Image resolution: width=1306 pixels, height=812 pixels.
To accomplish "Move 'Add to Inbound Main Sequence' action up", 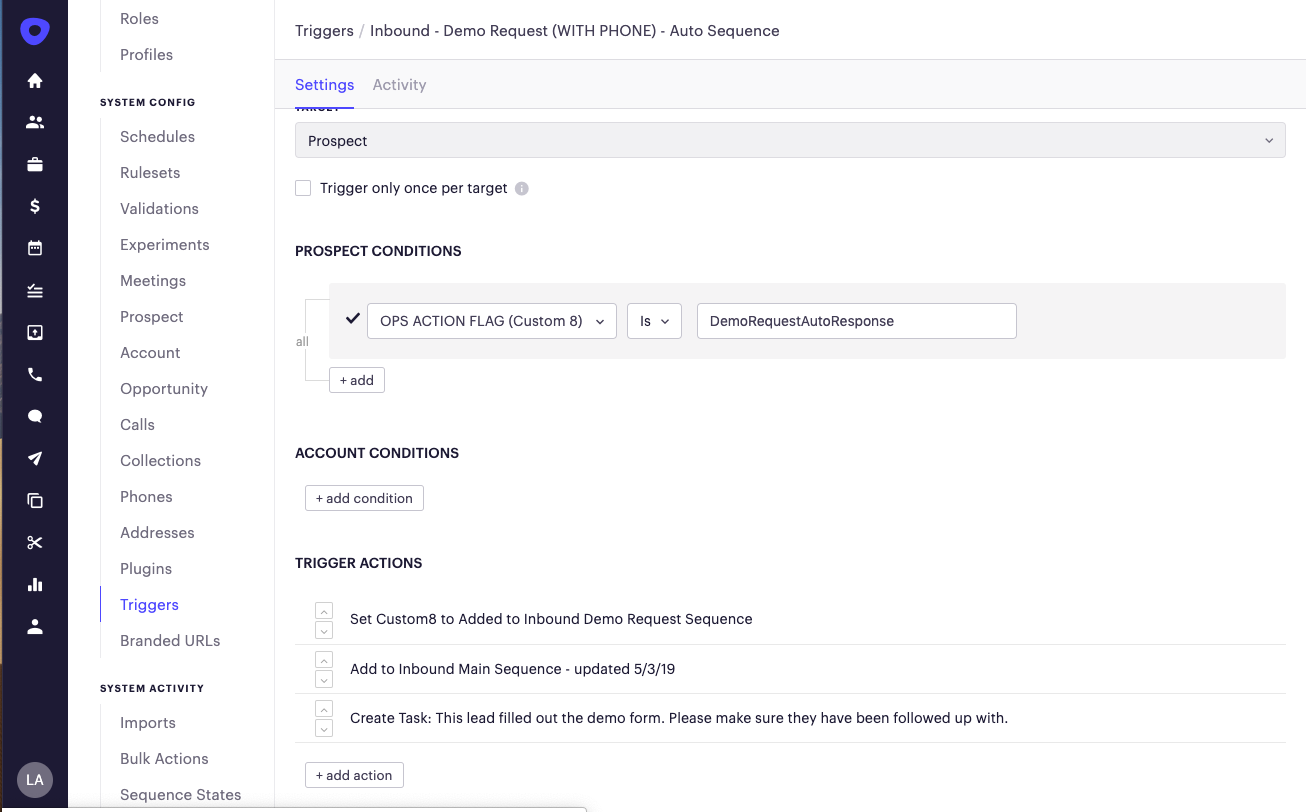I will (x=323, y=660).
